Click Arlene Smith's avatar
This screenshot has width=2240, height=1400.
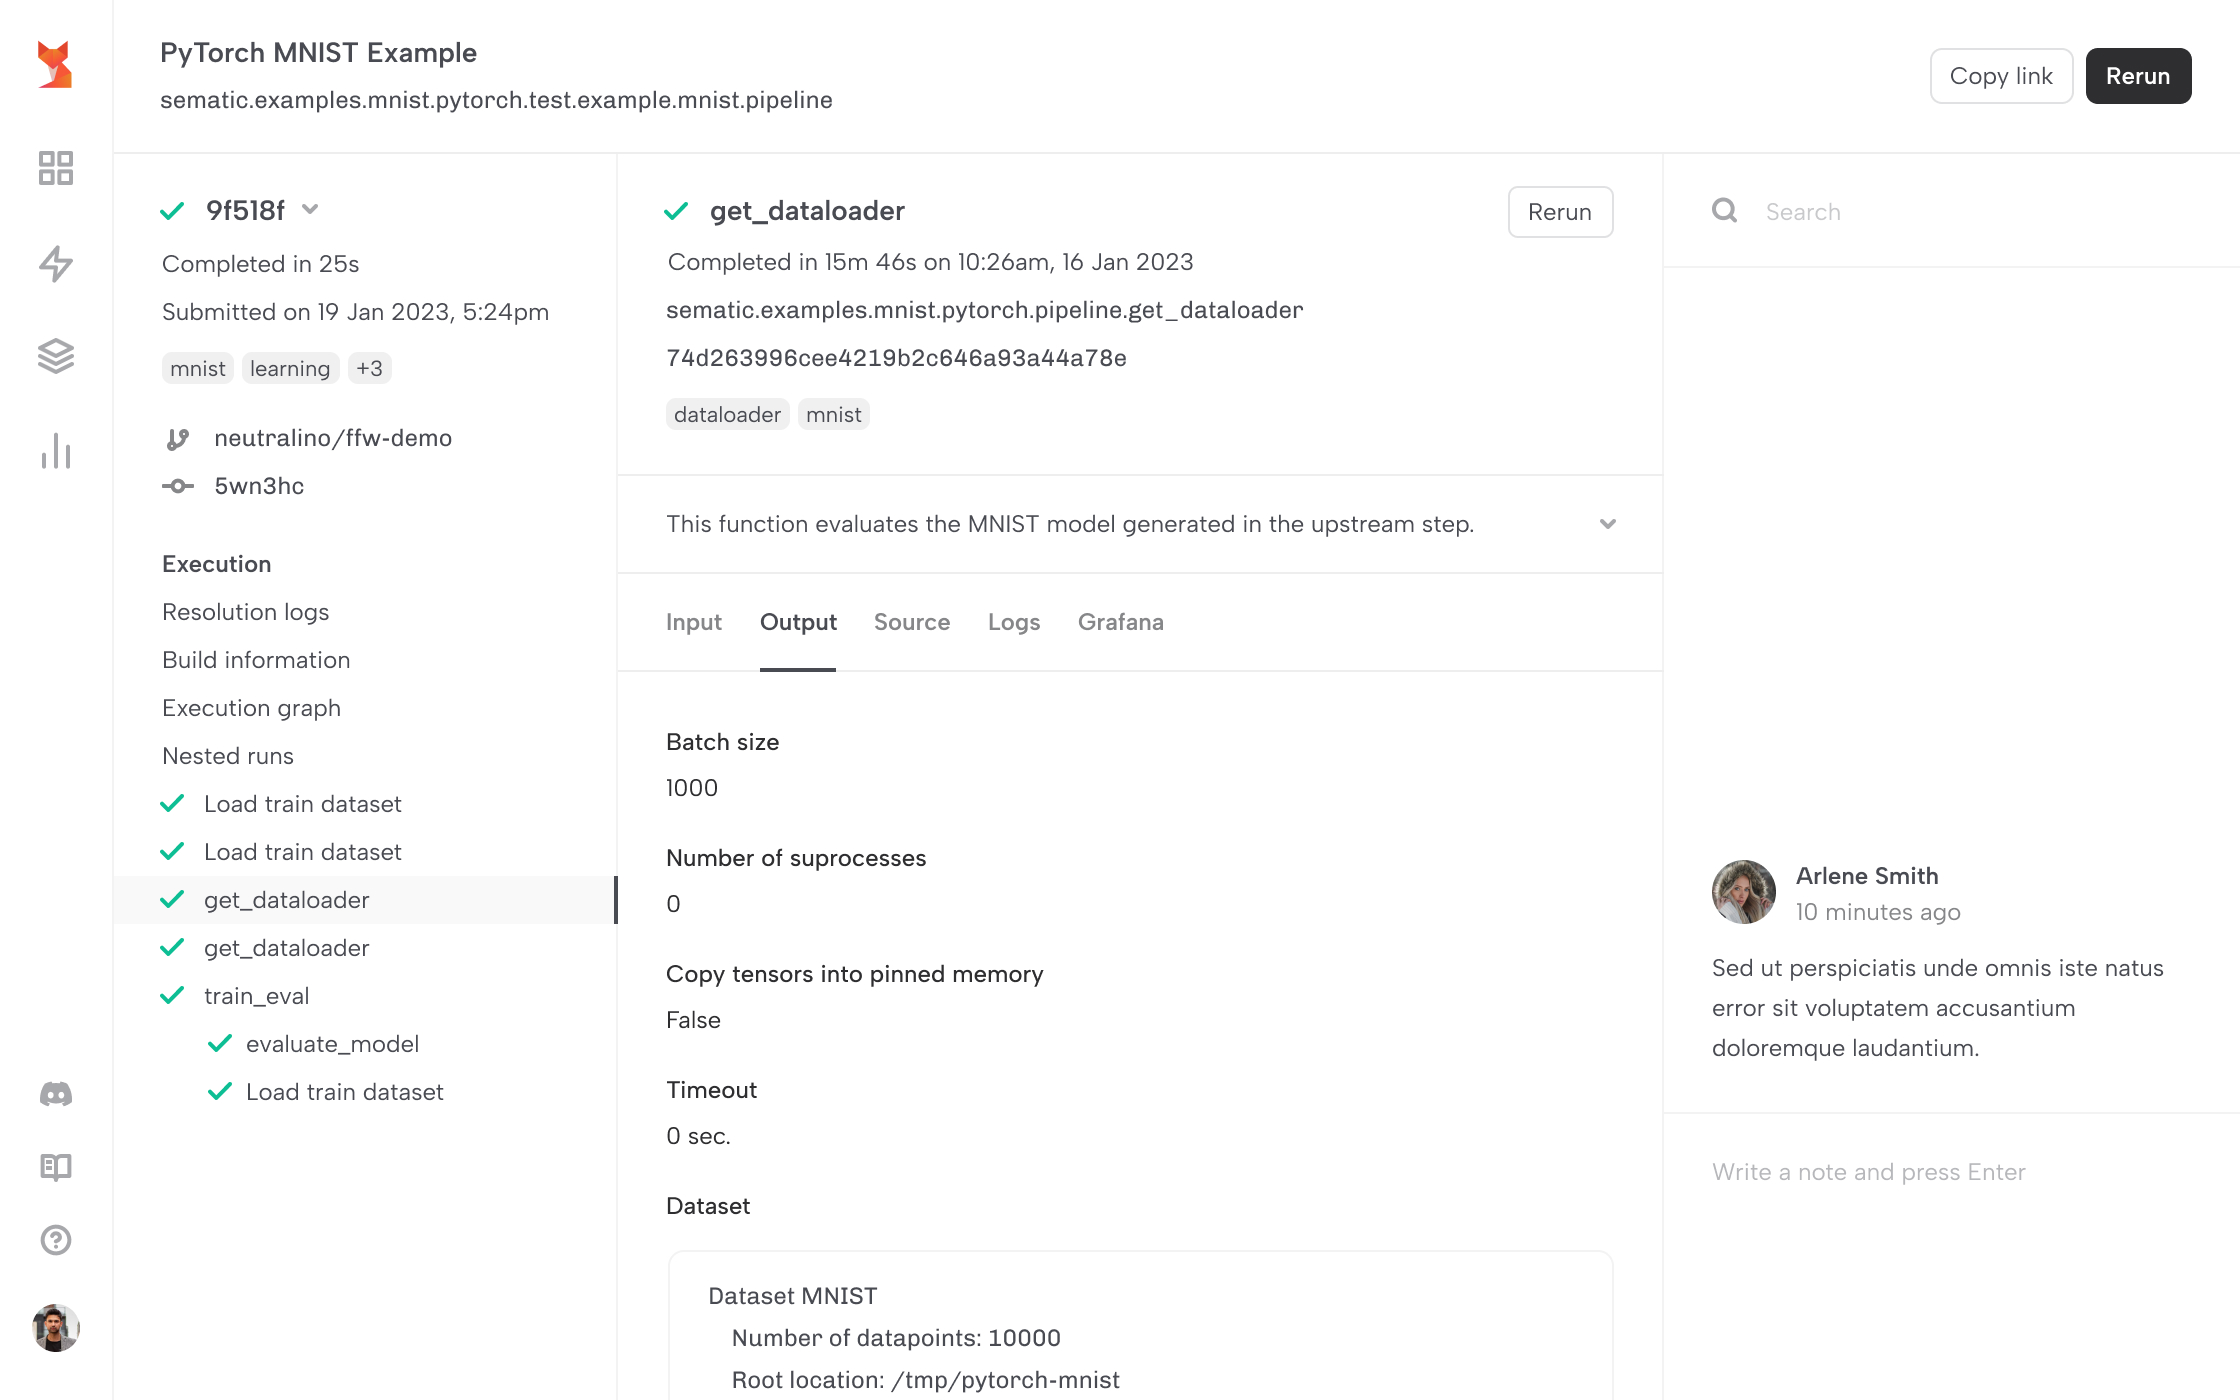pyautogui.click(x=1744, y=892)
